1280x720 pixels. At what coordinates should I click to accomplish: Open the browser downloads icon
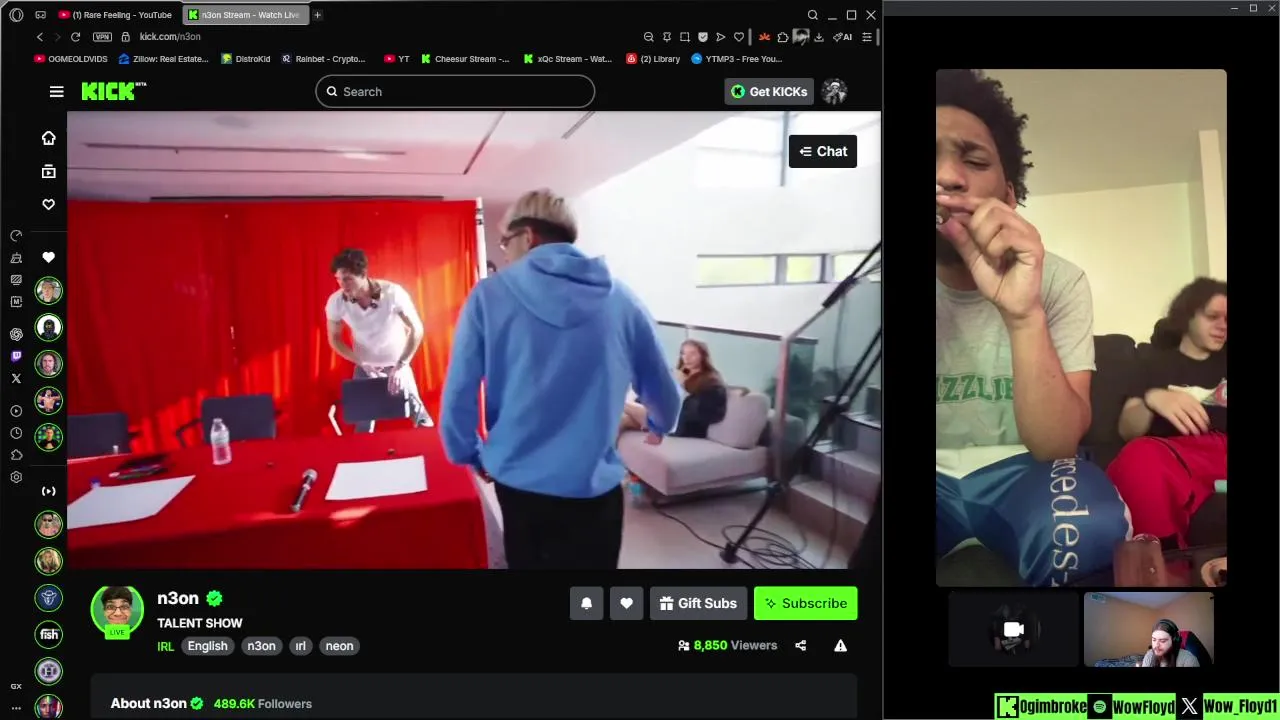(819, 37)
